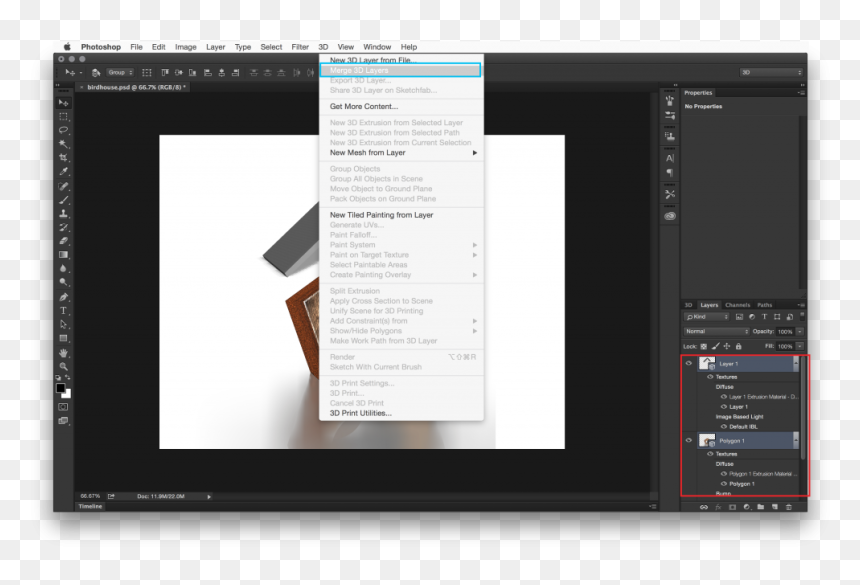Select the Healing Brush tool
Screen dimensions: 860x585
click(x=64, y=186)
